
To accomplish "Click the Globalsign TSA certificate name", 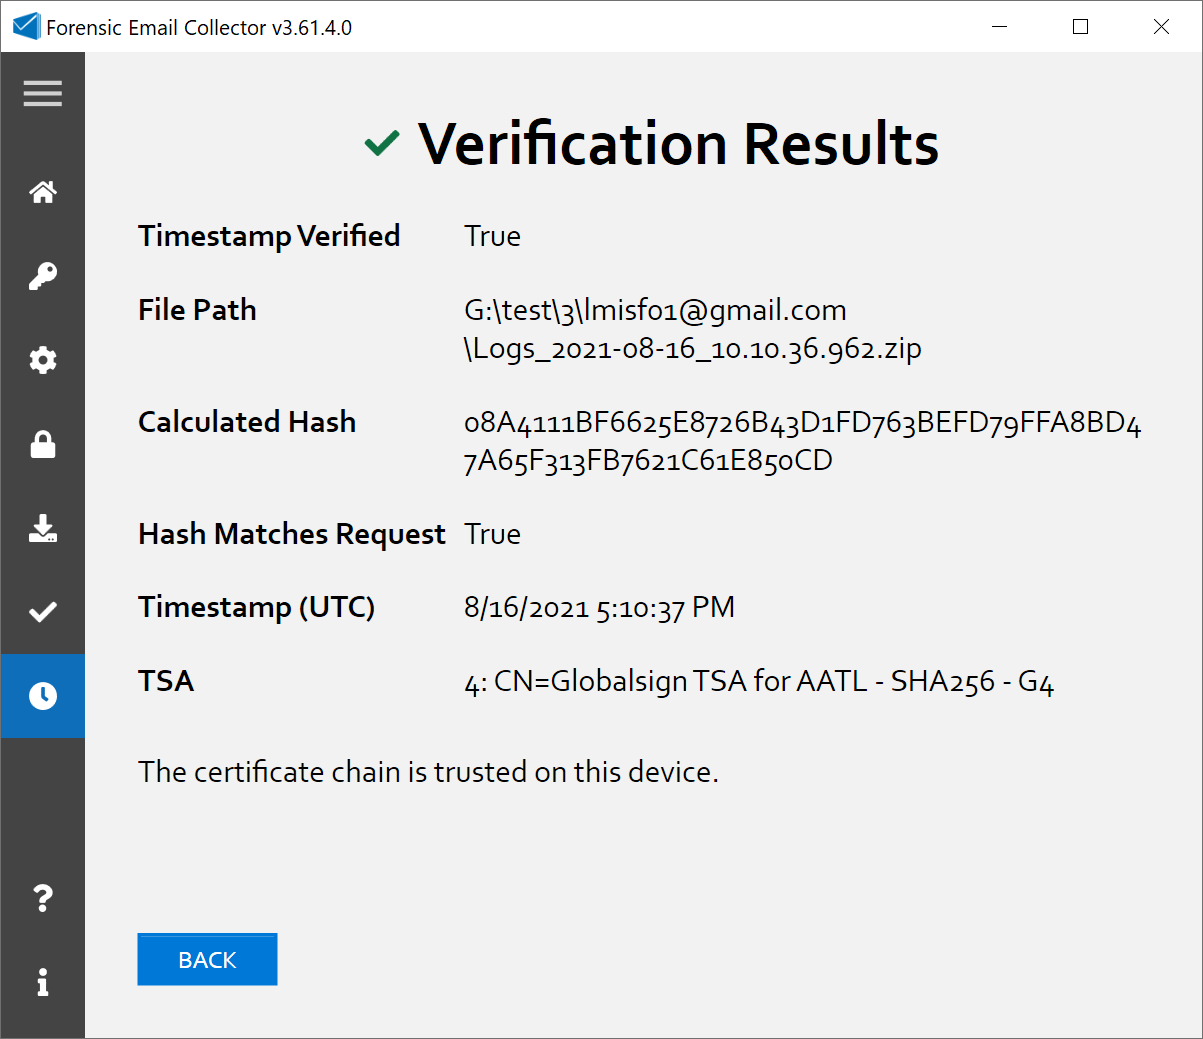I will pyautogui.click(x=759, y=682).
